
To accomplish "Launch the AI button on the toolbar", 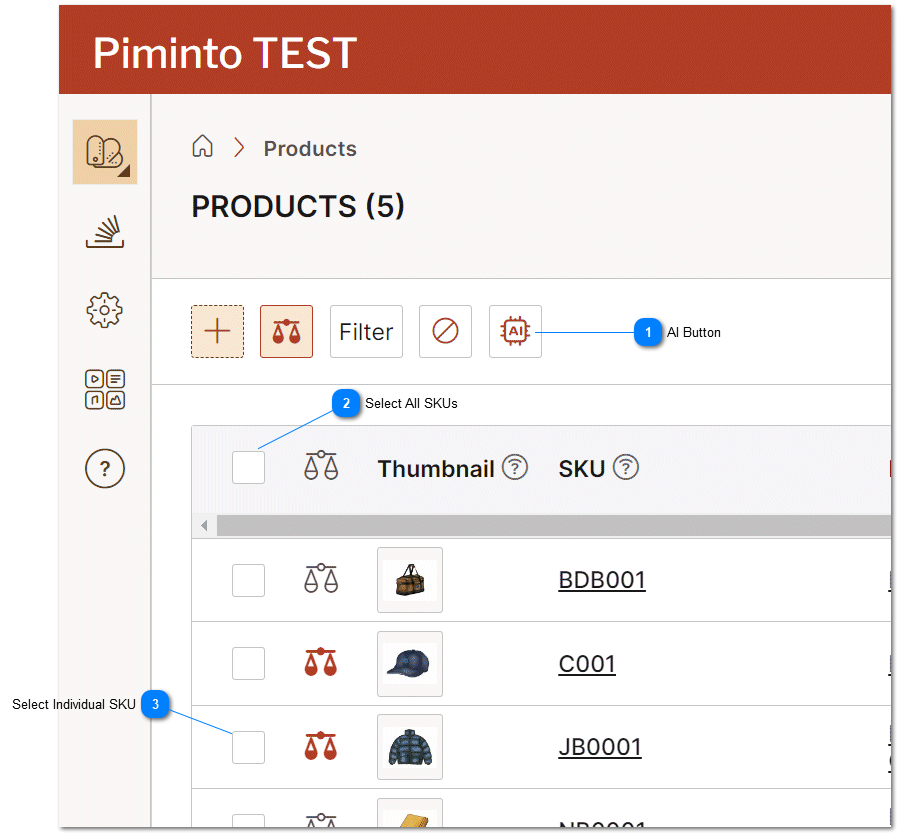I will [514, 331].
